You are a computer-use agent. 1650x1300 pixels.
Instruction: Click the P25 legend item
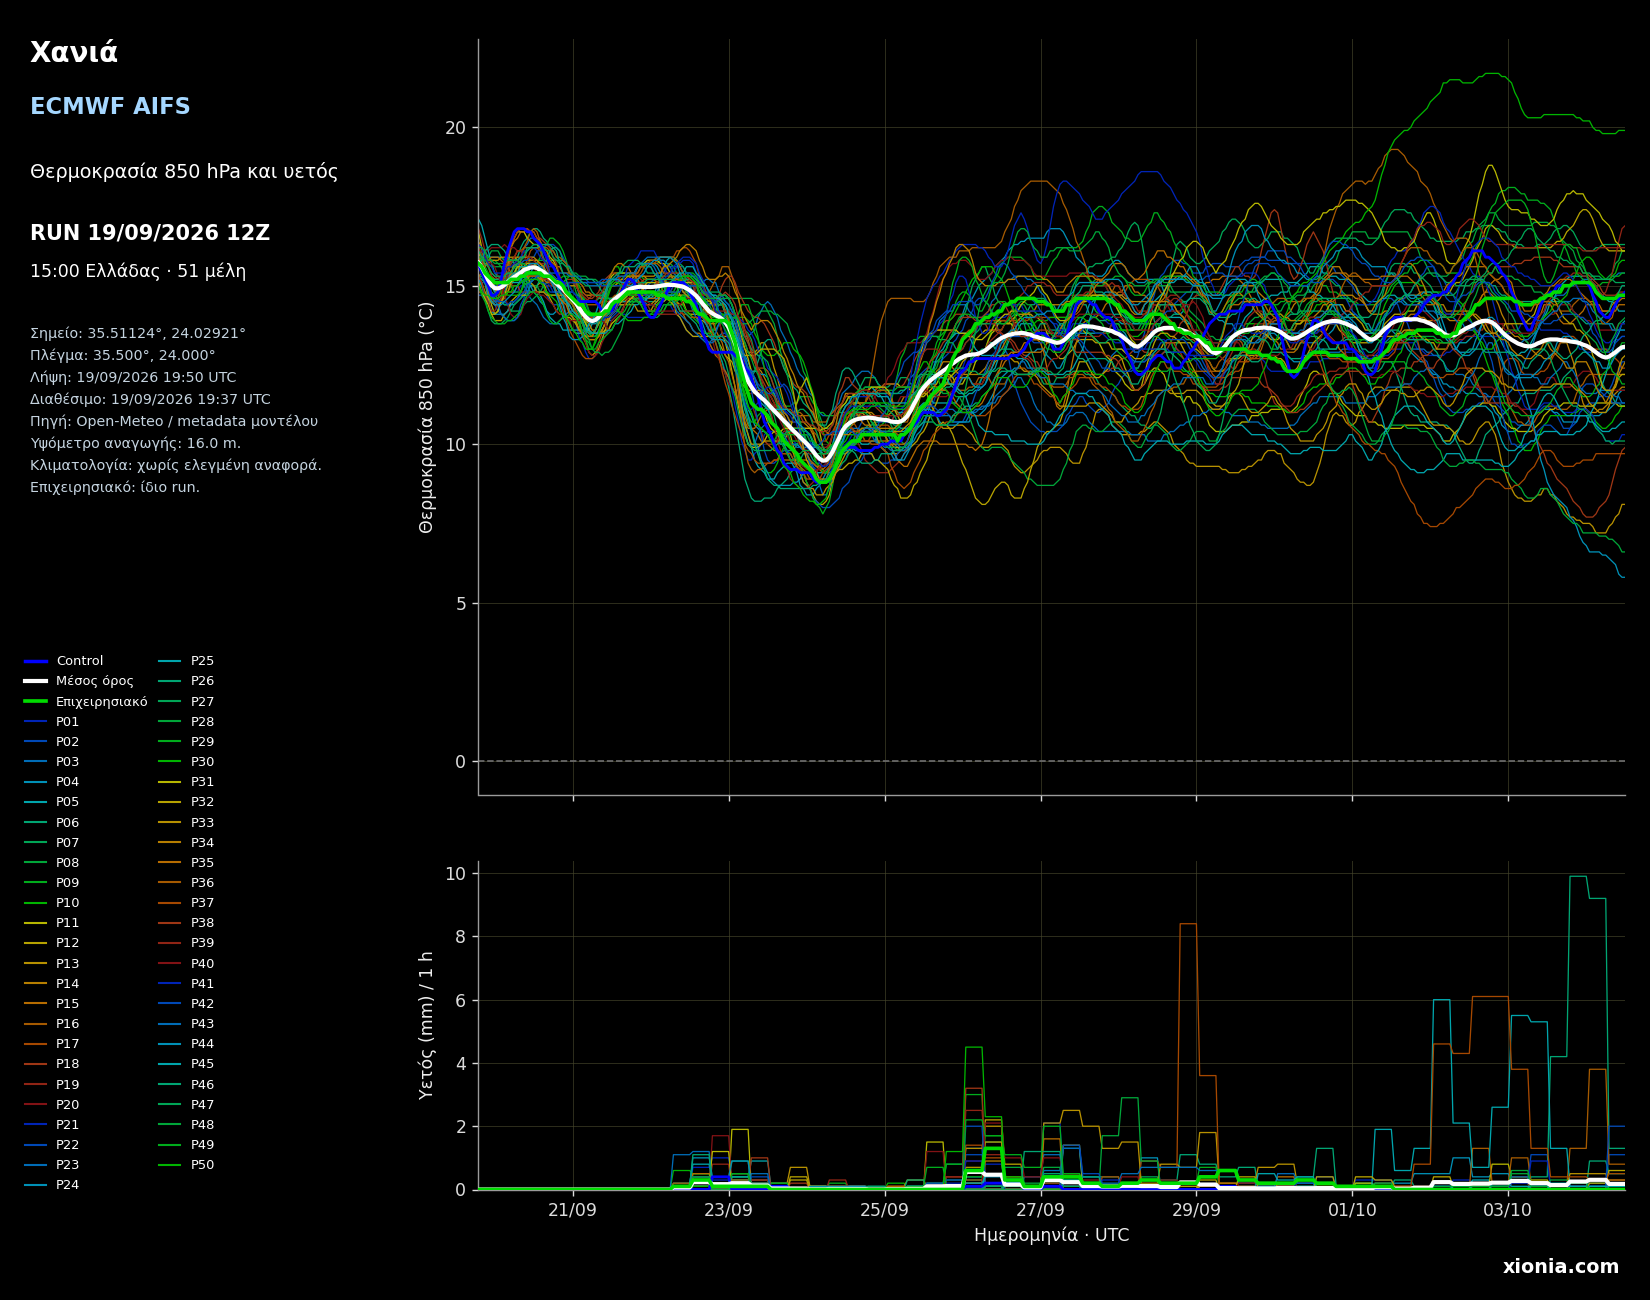[187, 661]
